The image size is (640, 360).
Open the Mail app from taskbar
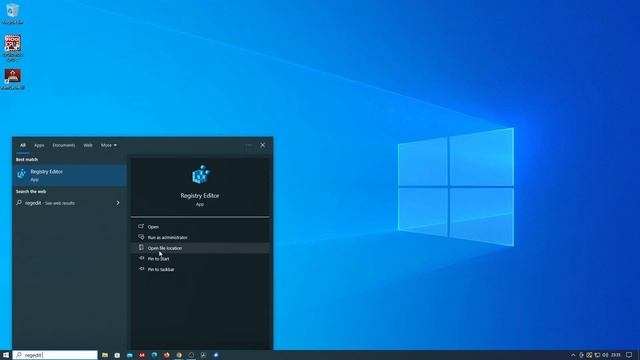129,355
